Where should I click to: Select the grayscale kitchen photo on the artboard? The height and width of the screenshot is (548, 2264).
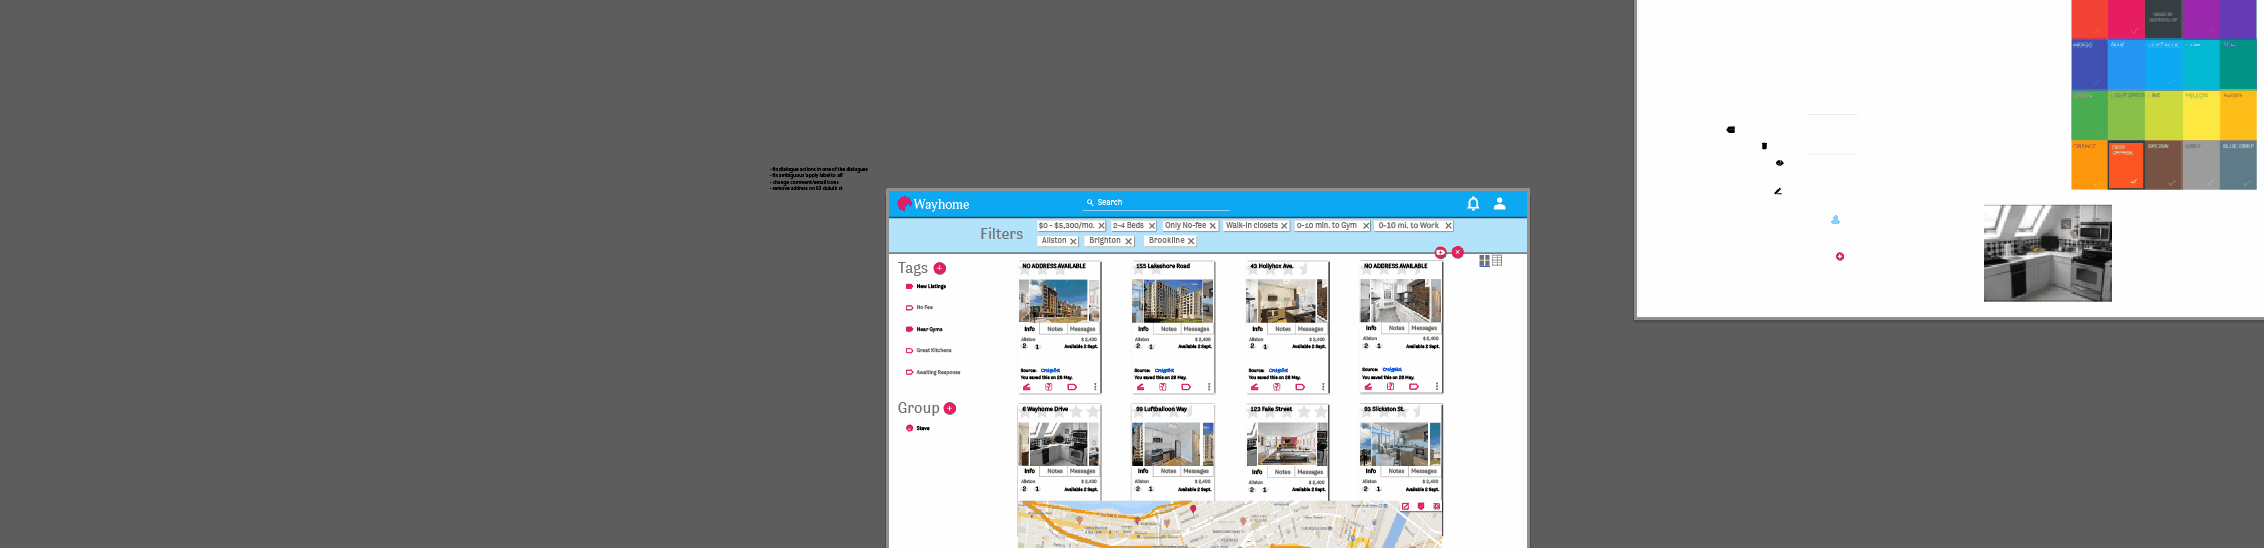tap(2048, 253)
